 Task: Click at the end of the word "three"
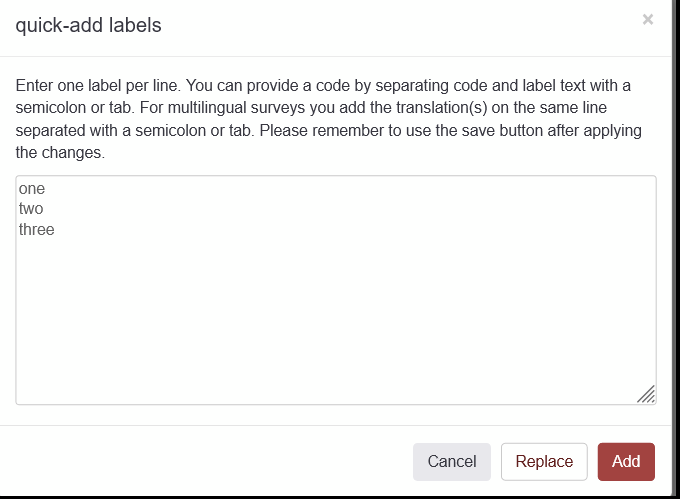coord(55,229)
